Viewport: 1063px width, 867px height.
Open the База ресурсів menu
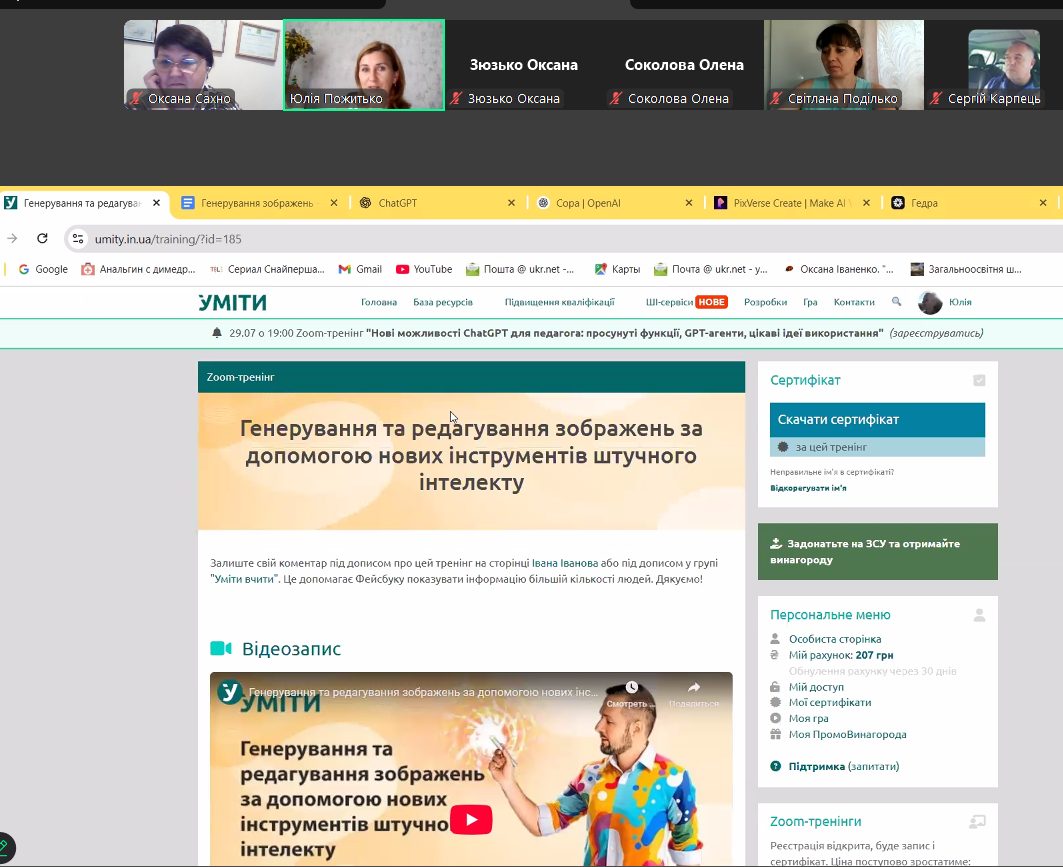443,302
